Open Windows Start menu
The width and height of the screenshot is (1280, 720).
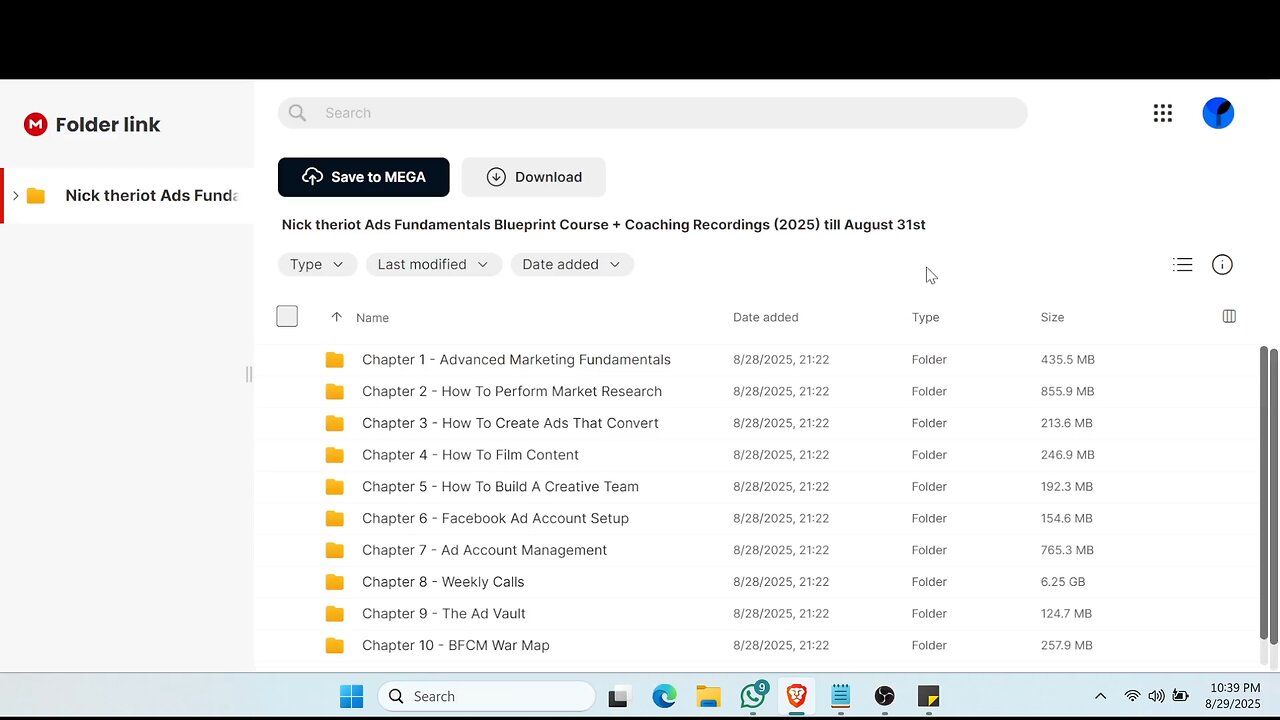(352, 696)
